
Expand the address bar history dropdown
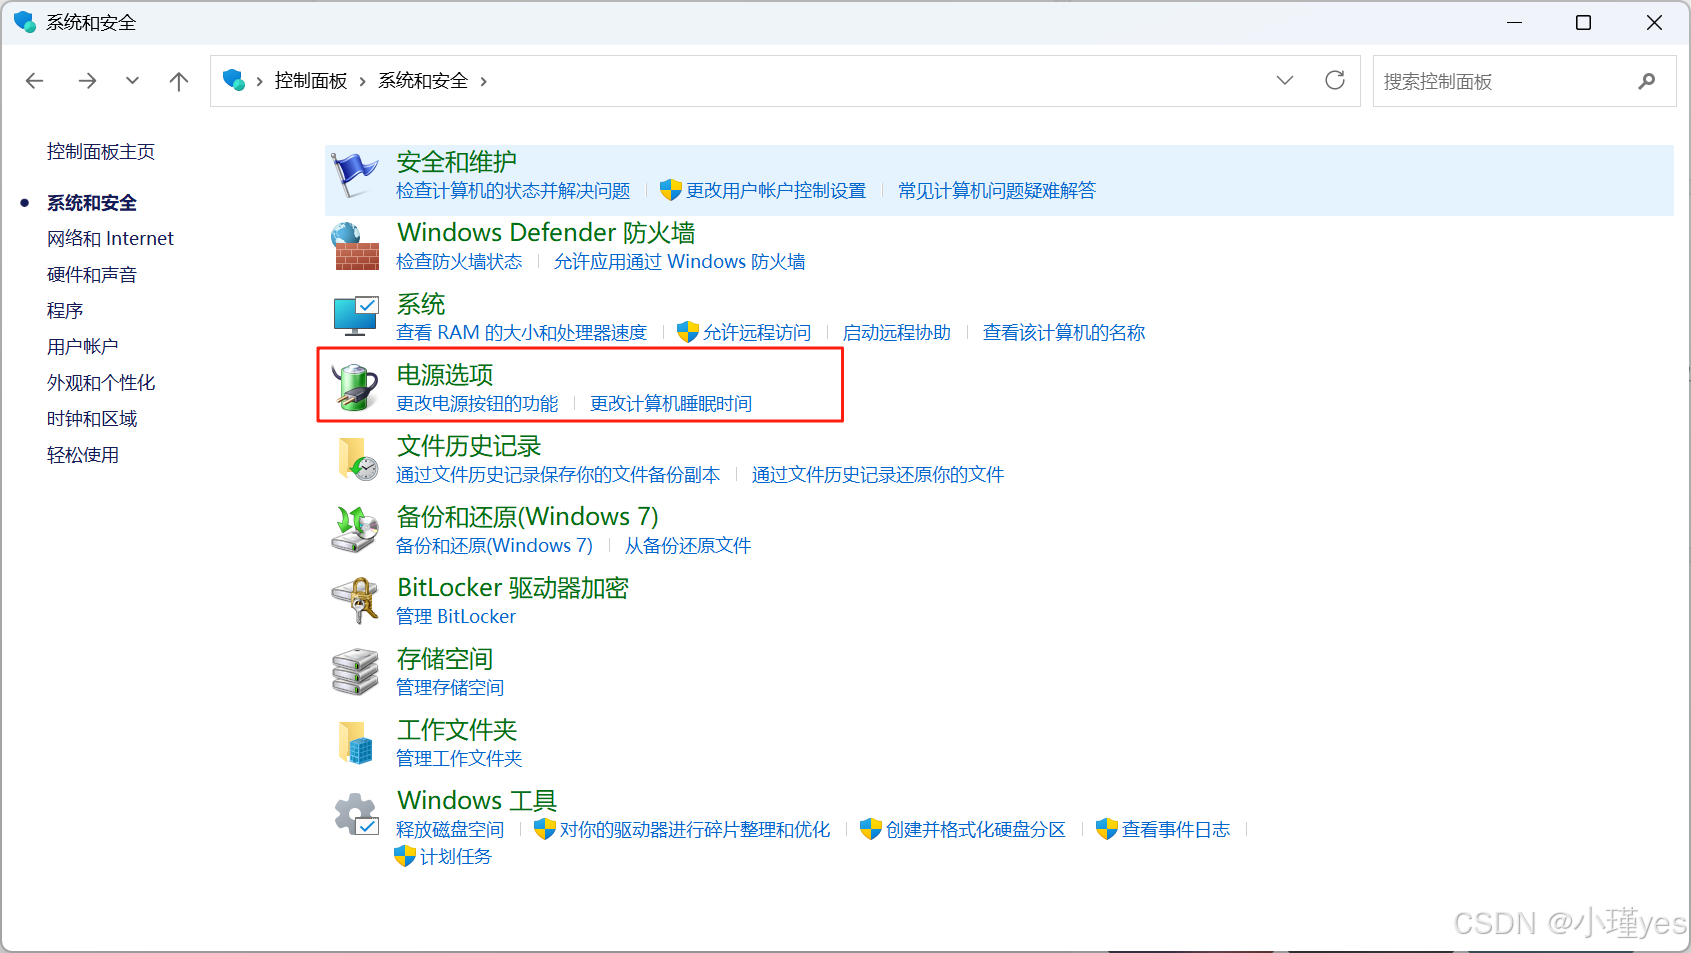click(x=1285, y=80)
